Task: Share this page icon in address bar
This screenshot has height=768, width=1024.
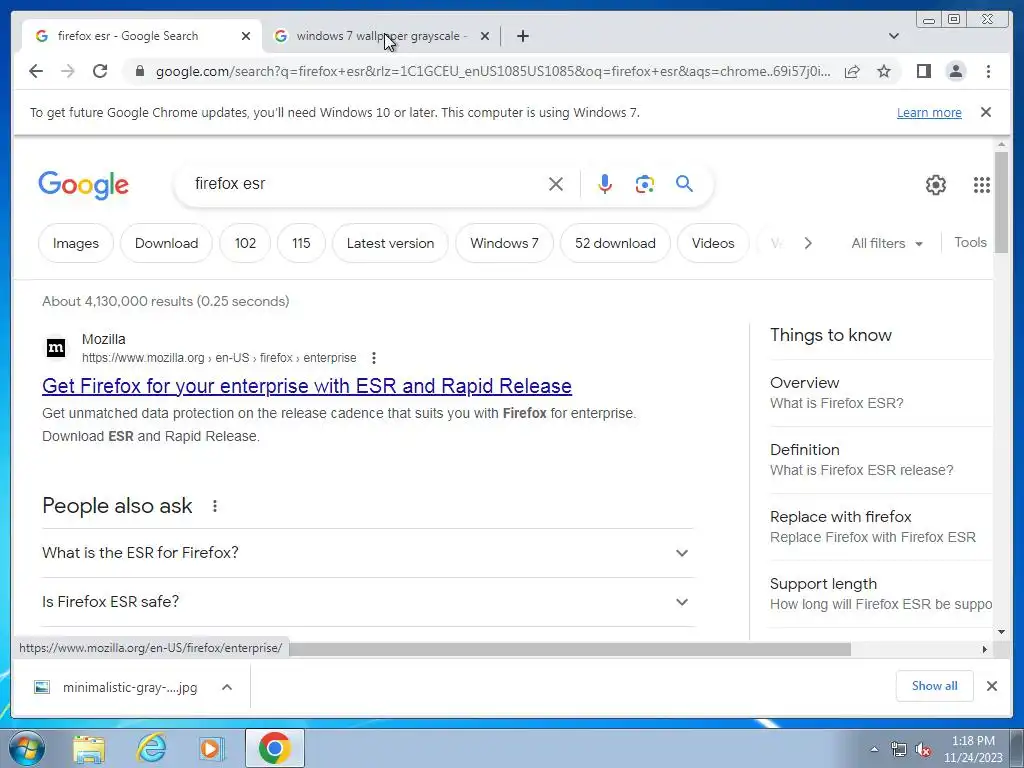Action: coord(852,71)
